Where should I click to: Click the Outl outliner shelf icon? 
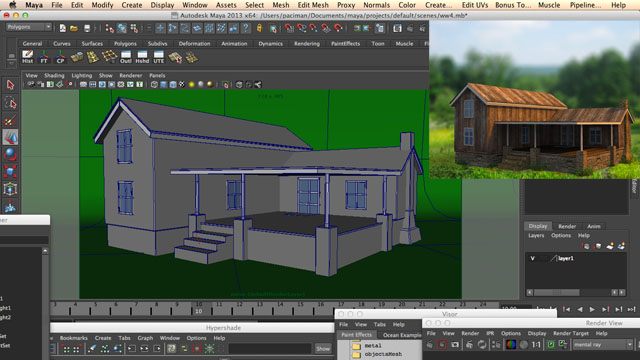[x=126, y=57]
